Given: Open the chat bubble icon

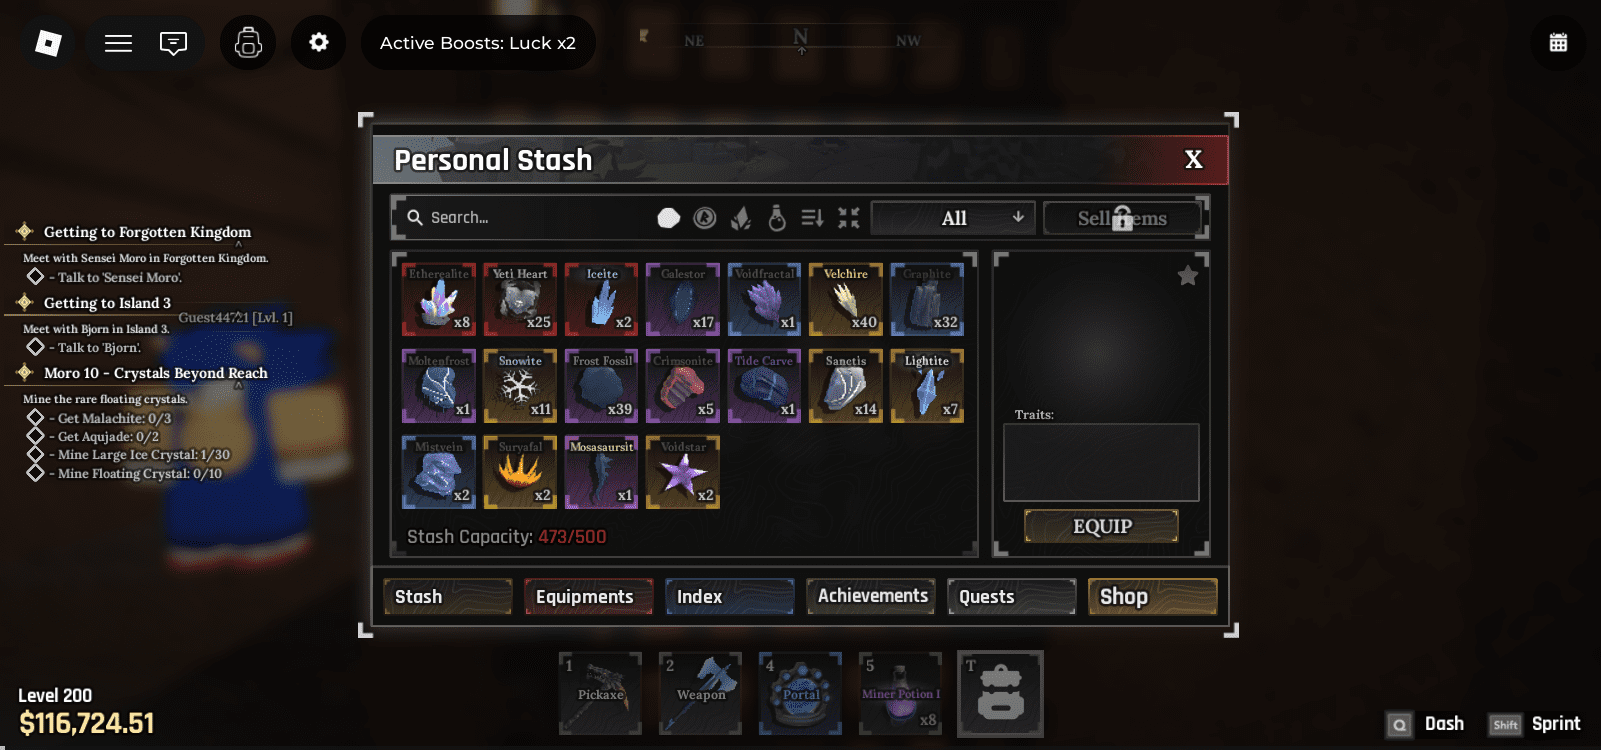Looking at the screenshot, I should [173, 43].
